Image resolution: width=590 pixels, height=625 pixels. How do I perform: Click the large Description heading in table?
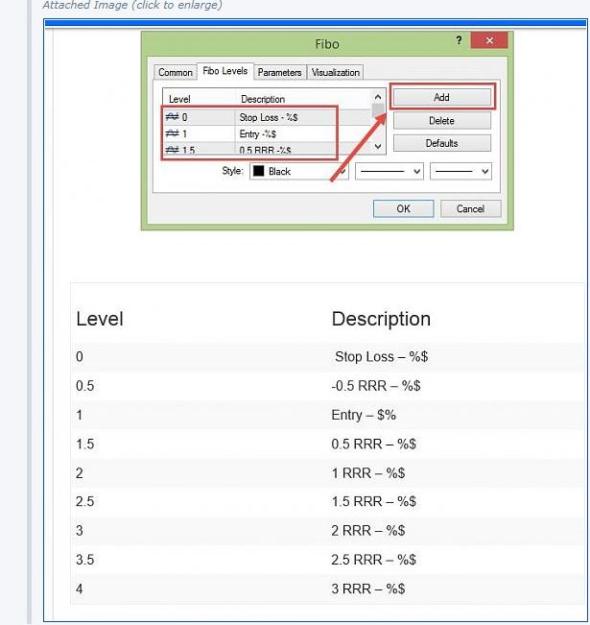point(381,319)
